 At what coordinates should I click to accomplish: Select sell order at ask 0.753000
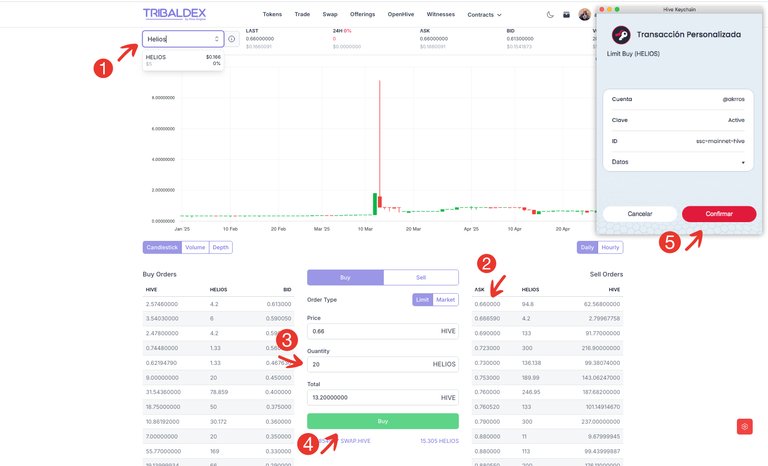[x=547, y=377]
